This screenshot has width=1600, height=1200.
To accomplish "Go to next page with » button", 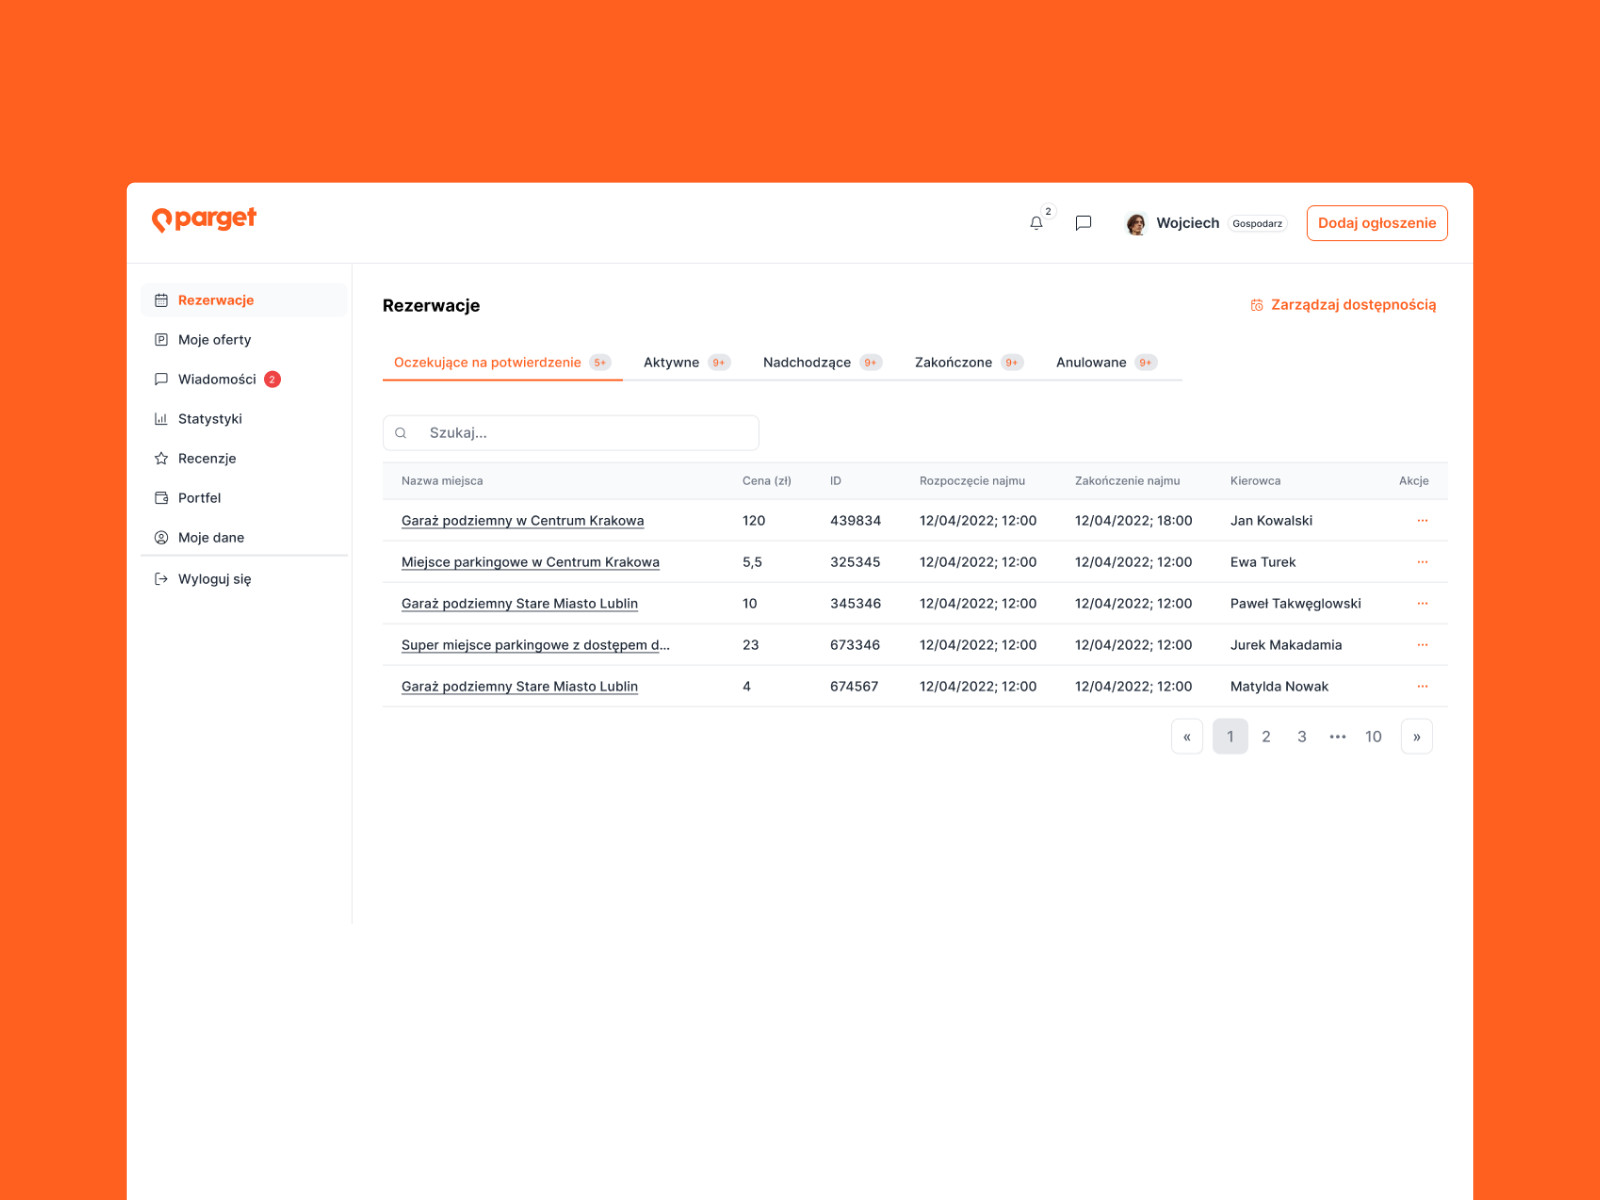I will [x=1416, y=737].
